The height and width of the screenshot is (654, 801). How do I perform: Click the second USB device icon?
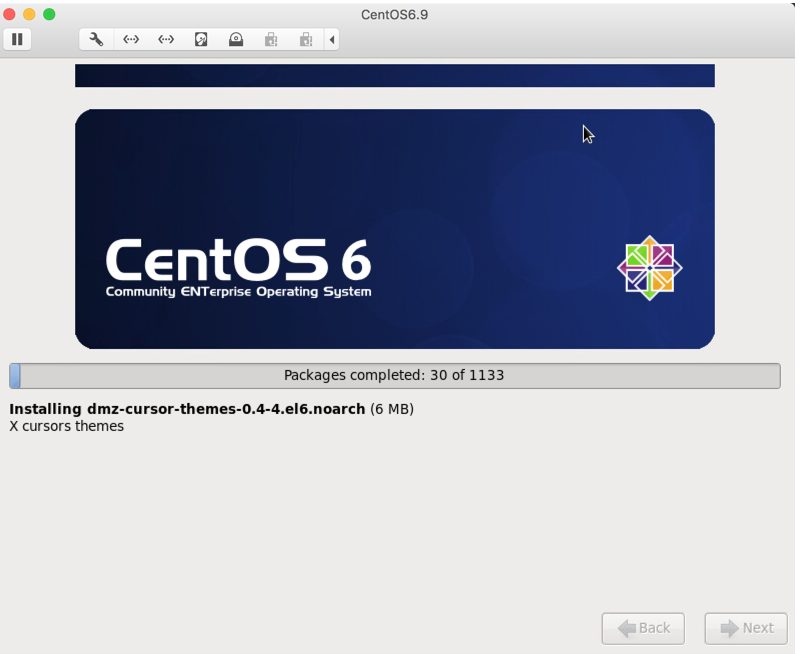click(306, 39)
